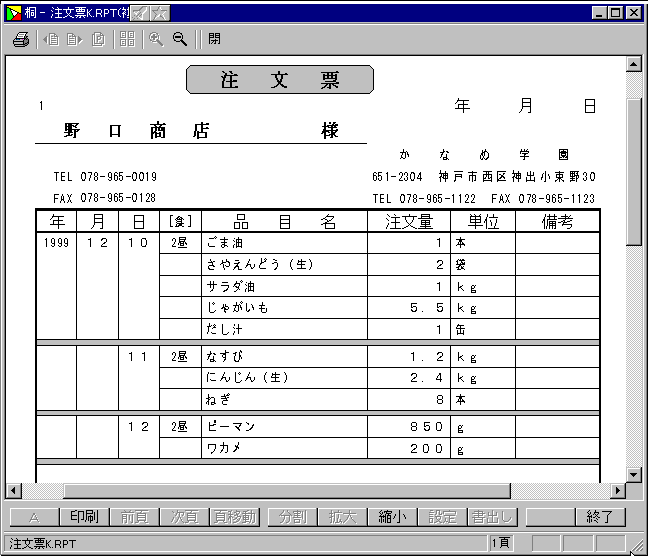Click the split view toolbar icon
The image size is (648, 556).
click(x=127, y=39)
